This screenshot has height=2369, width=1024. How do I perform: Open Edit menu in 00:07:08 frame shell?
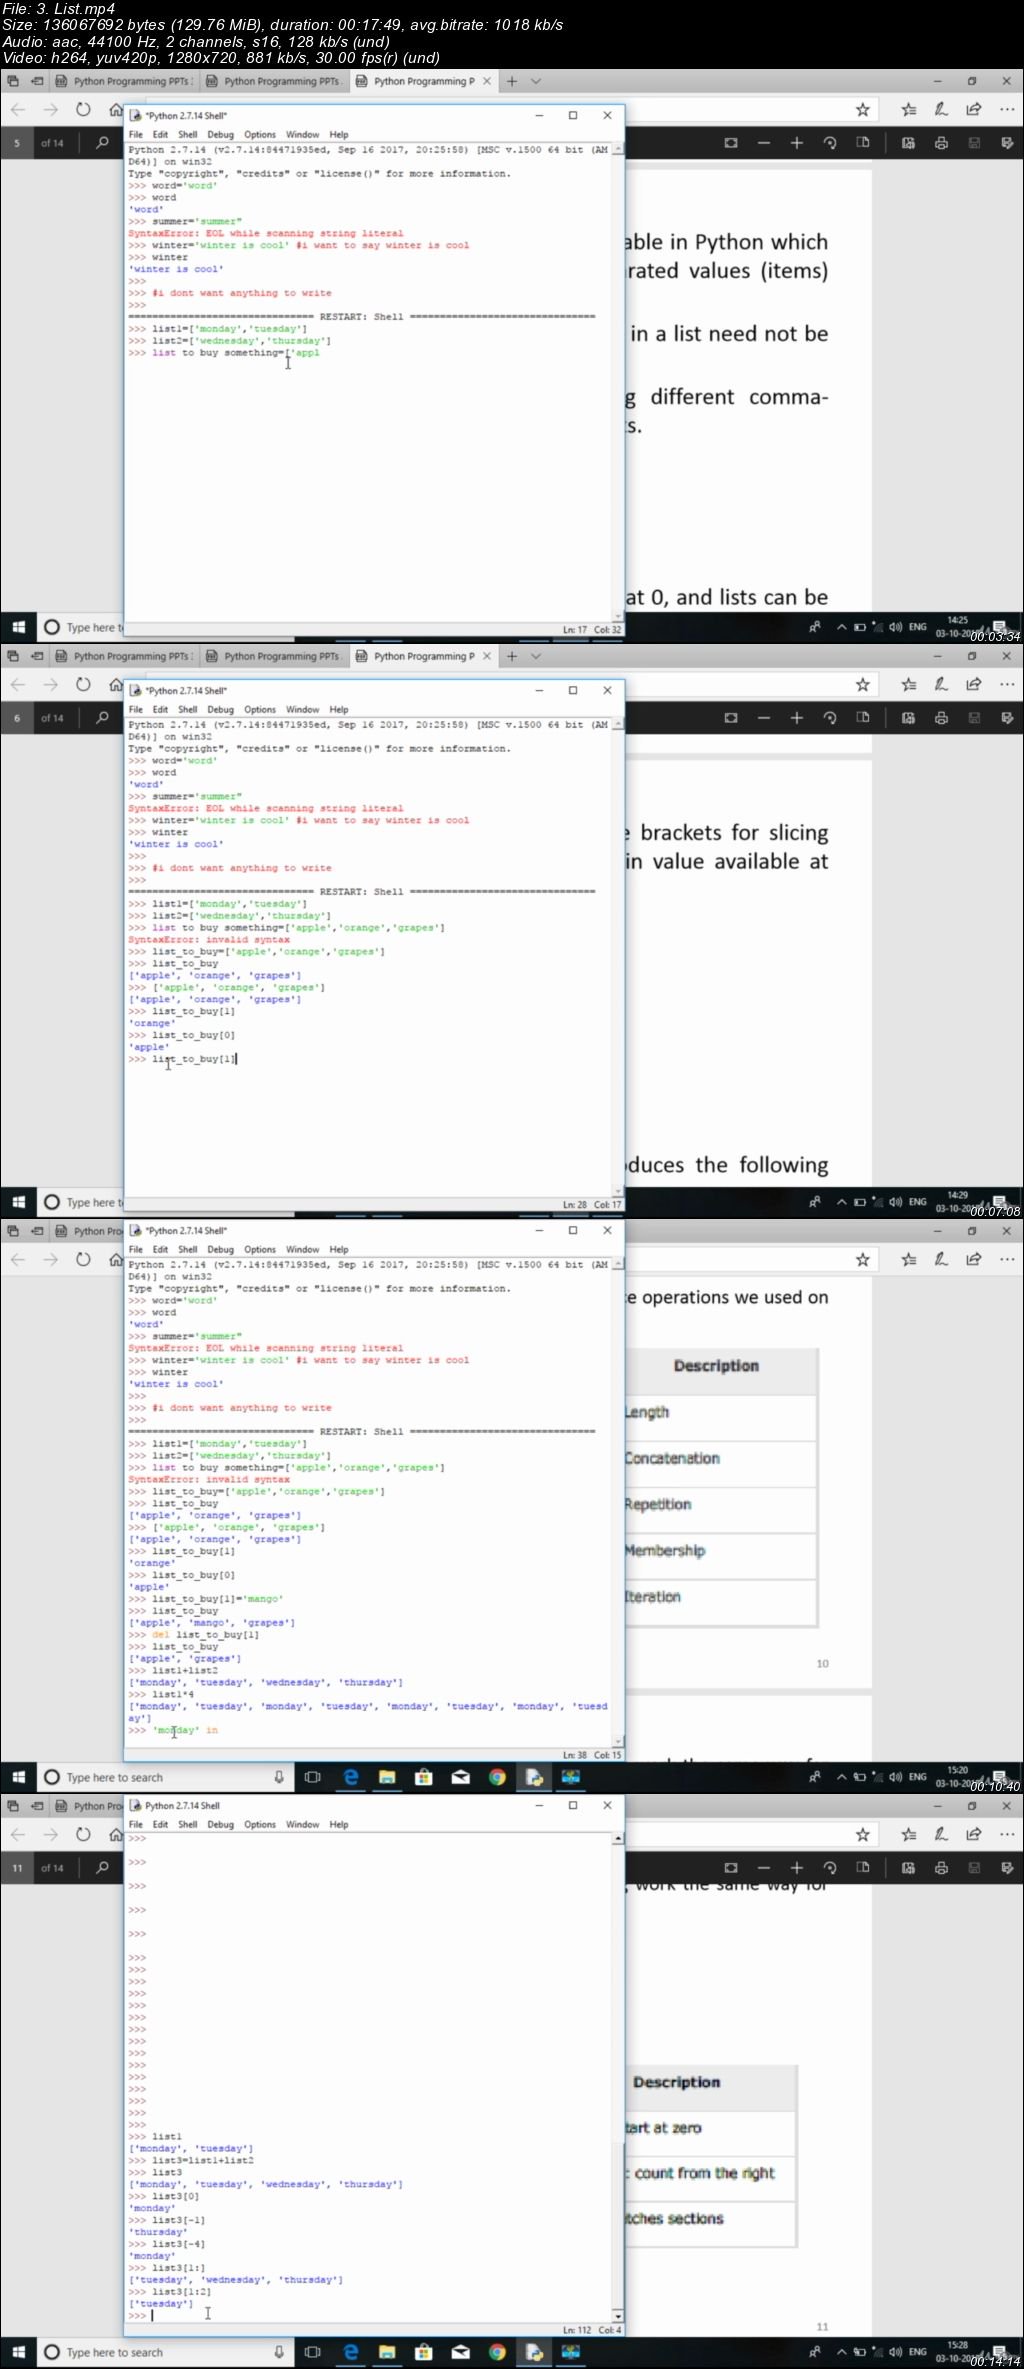coord(160,710)
